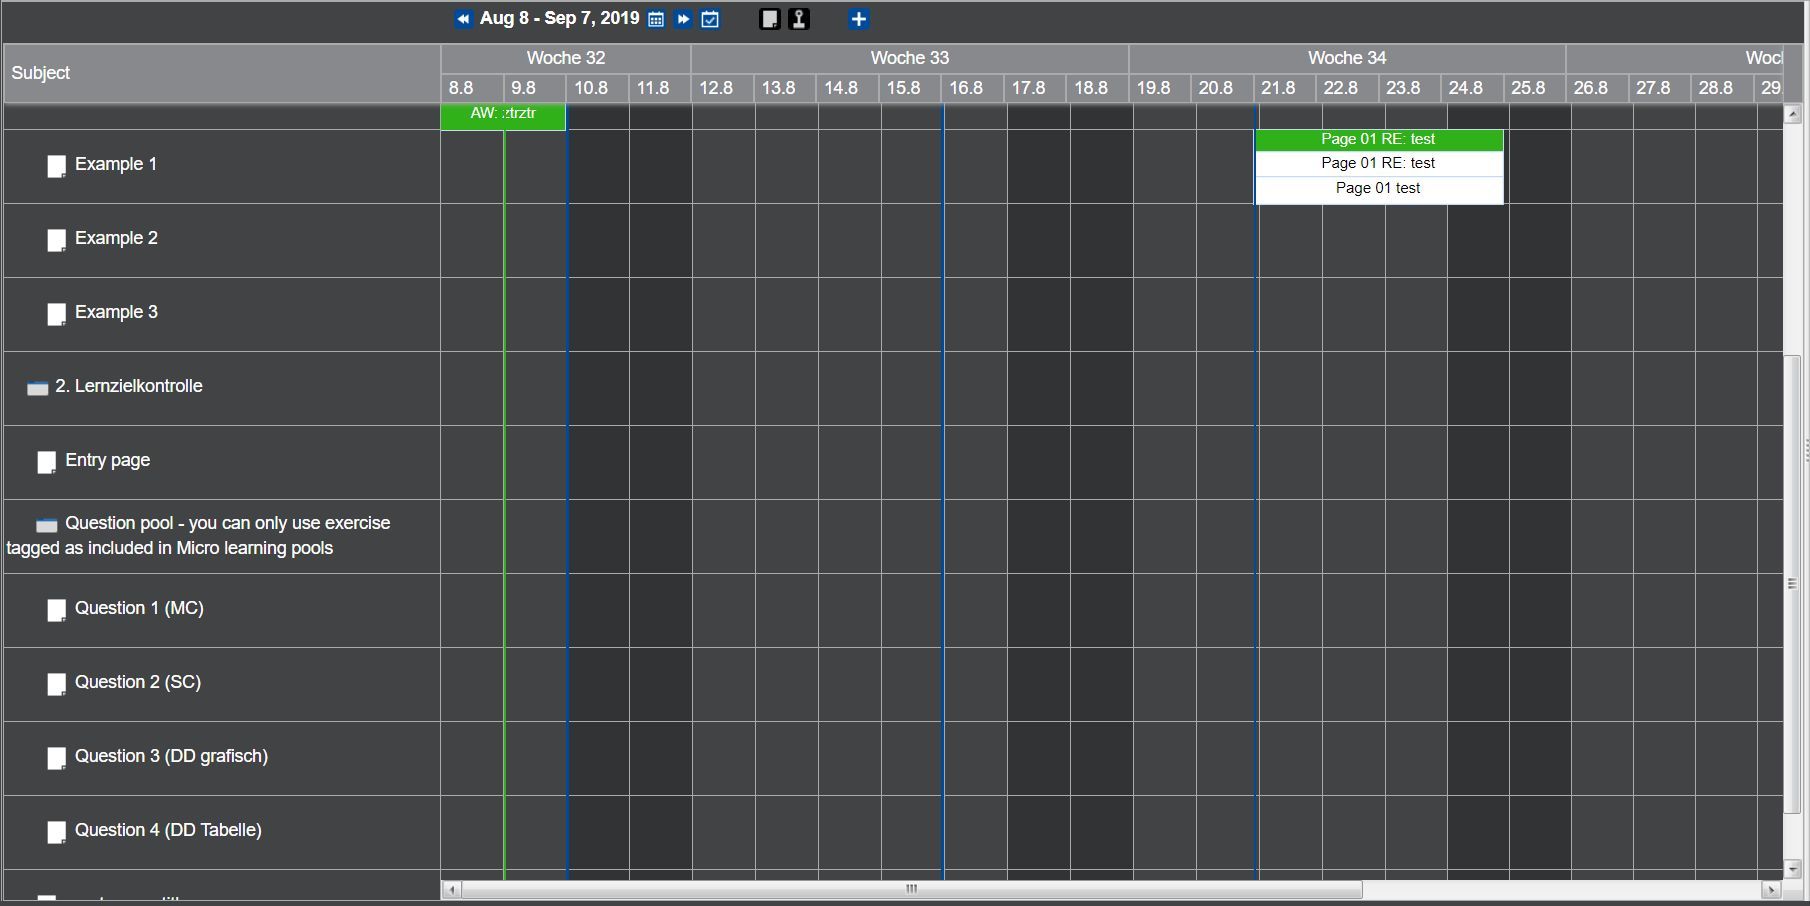Image resolution: width=1810 pixels, height=906 pixels.
Task: Click the stamp icon in the top toolbar
Action: (x=799, y=19)
